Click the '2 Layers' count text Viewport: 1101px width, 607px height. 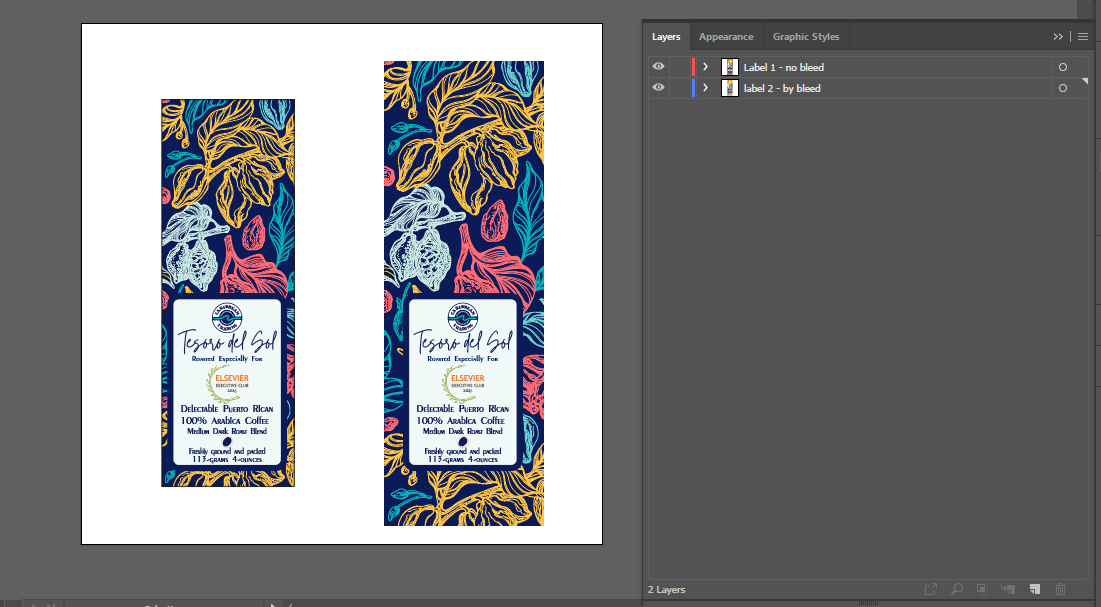pos(666,589)
